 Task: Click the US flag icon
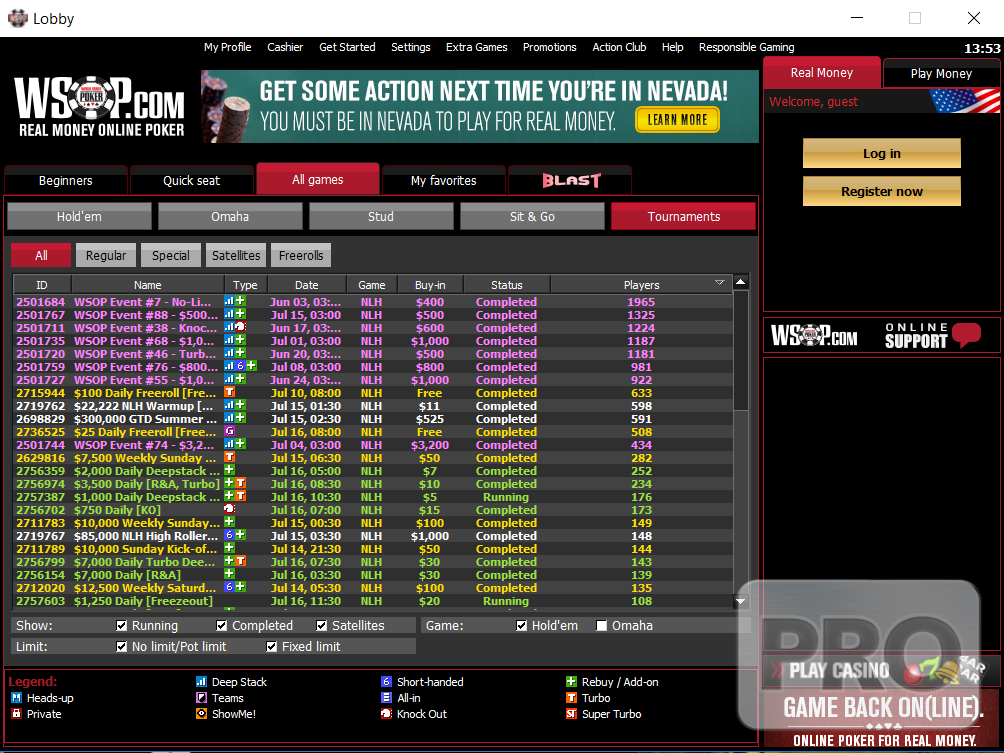pos(964,101)
